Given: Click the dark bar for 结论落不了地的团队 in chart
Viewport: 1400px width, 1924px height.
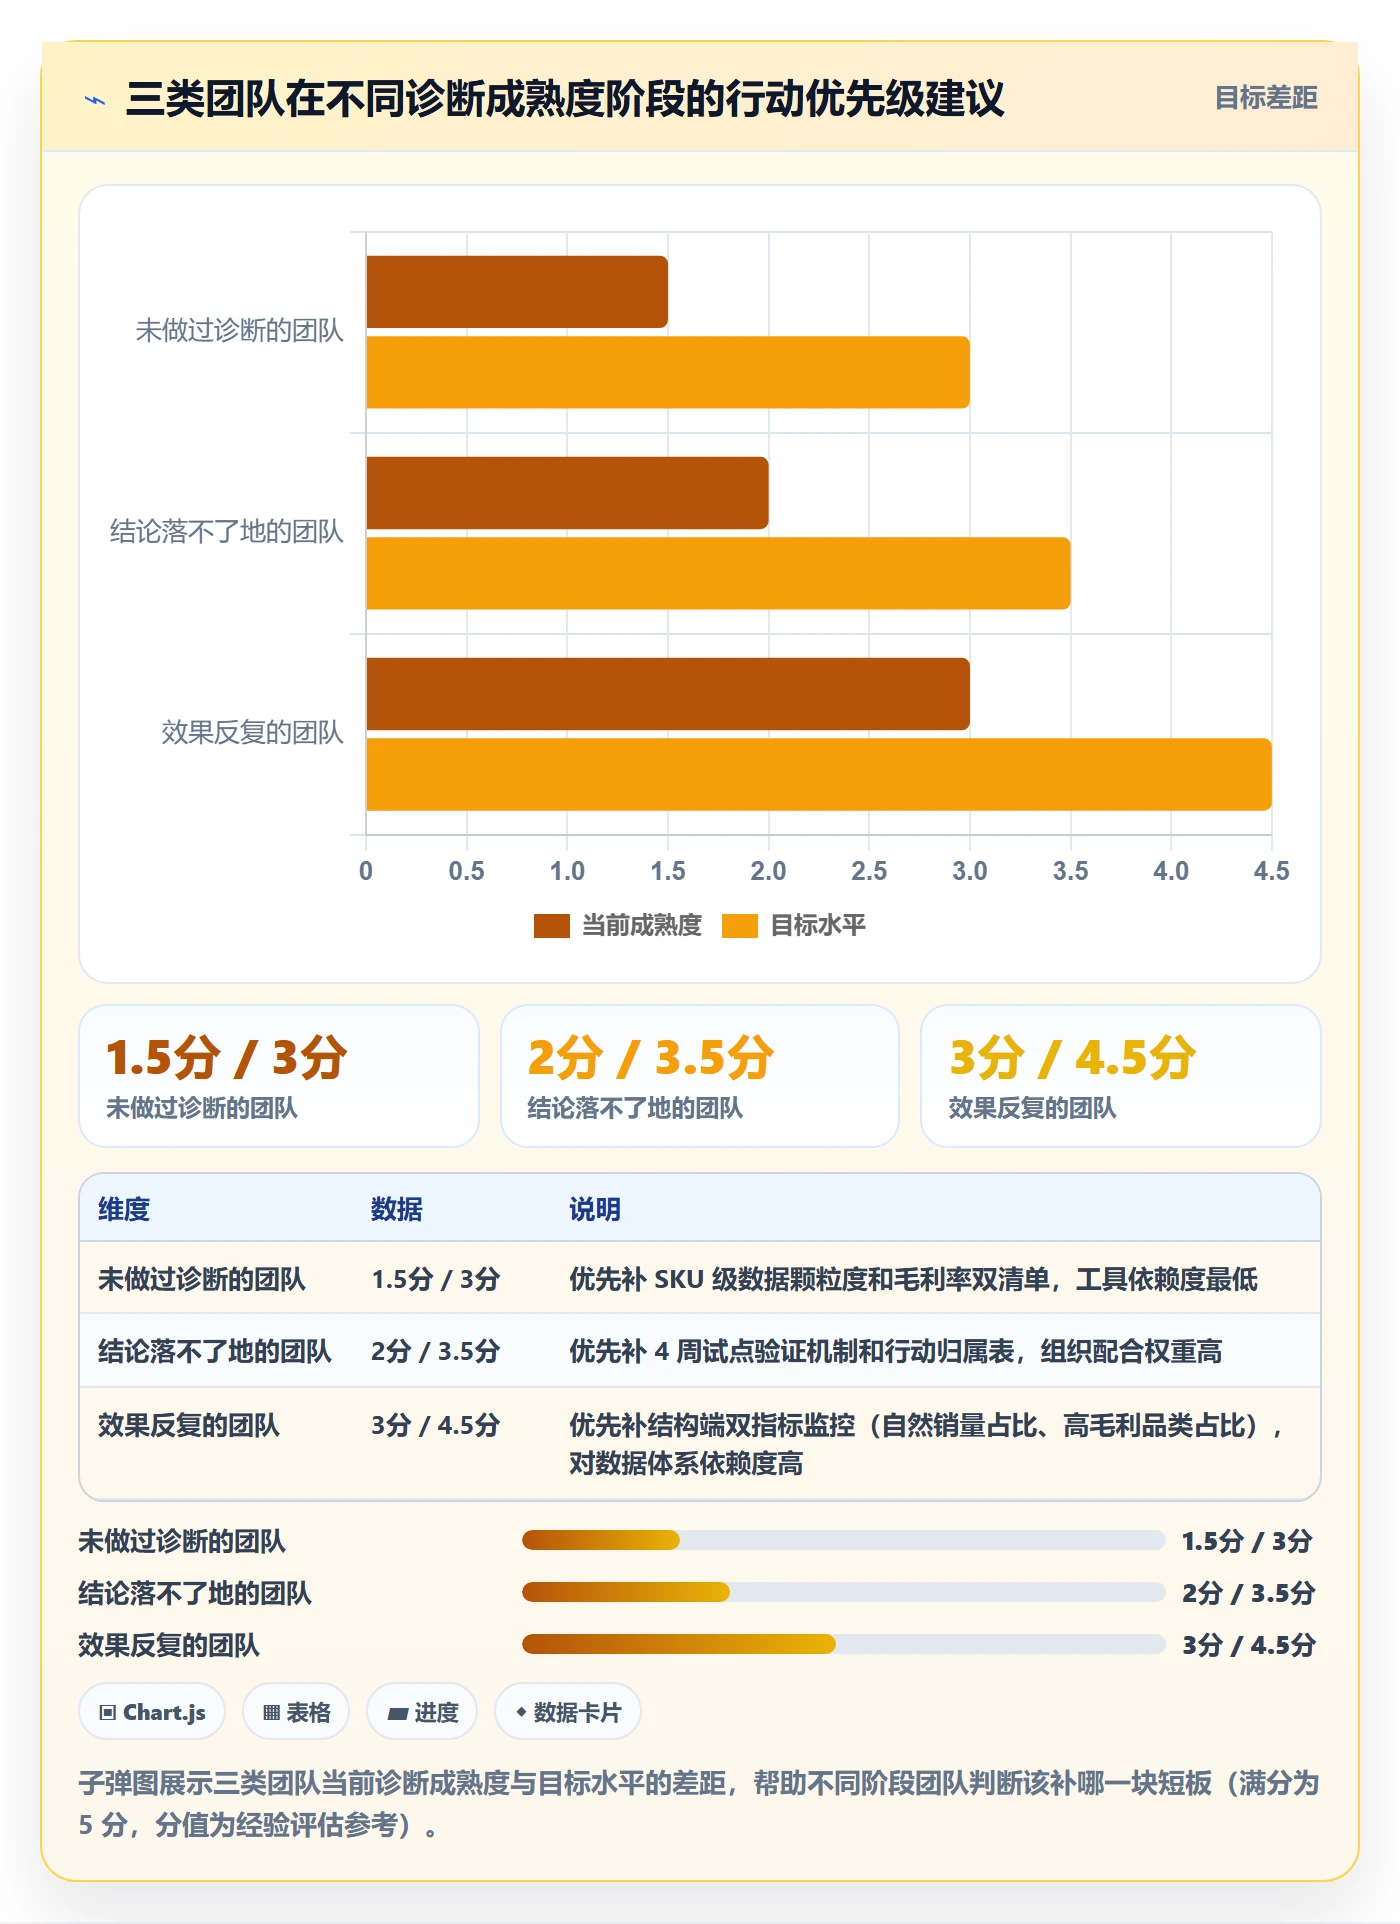Looking at the screenshot, I should click(567, 493).
